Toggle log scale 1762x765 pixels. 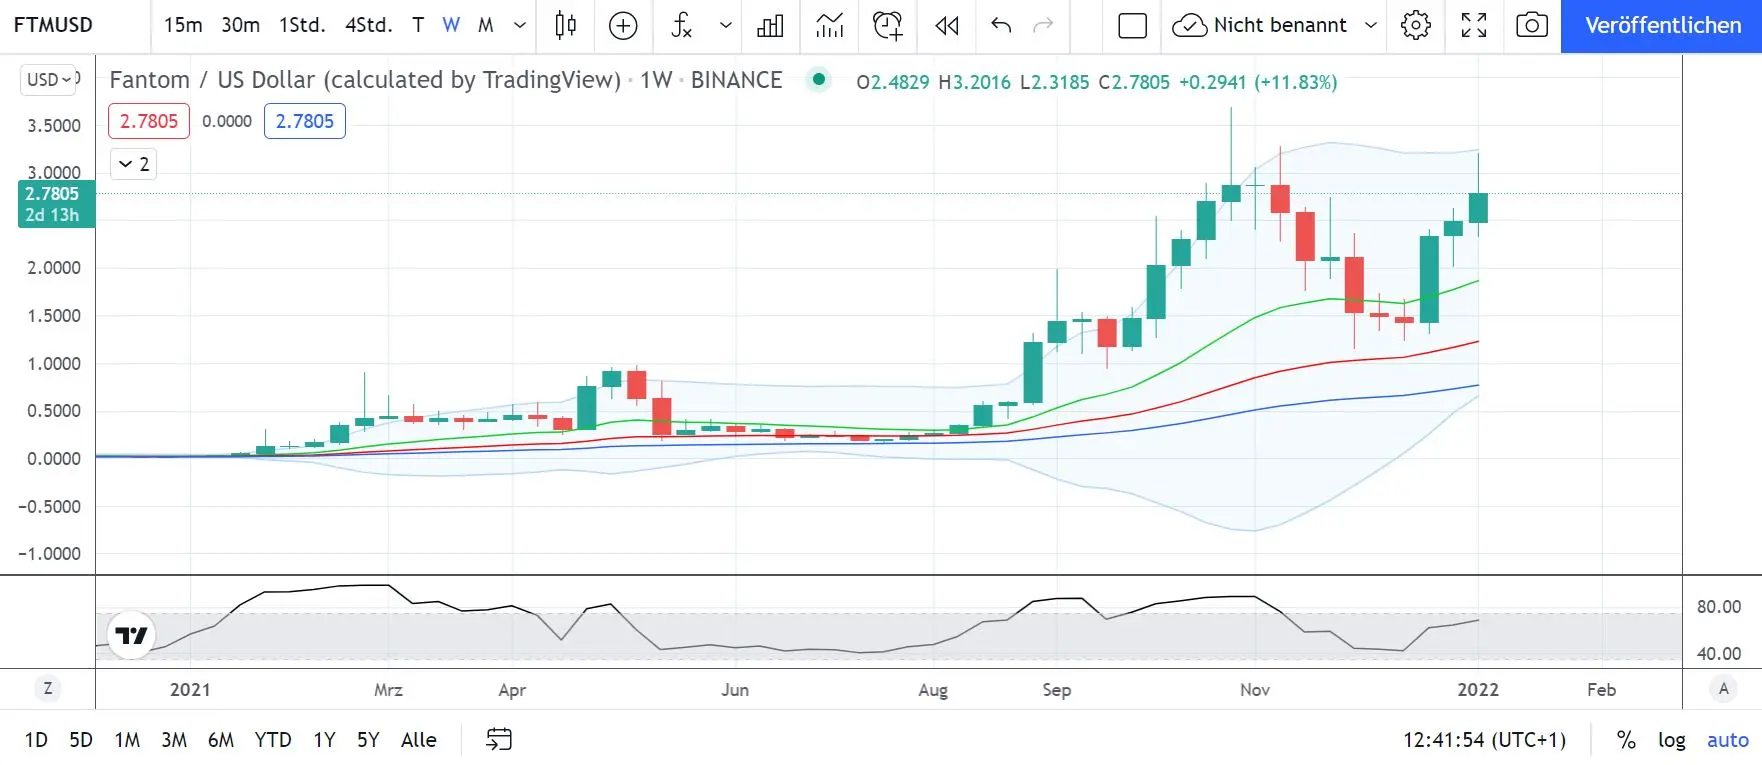[x=1671, y=740]
